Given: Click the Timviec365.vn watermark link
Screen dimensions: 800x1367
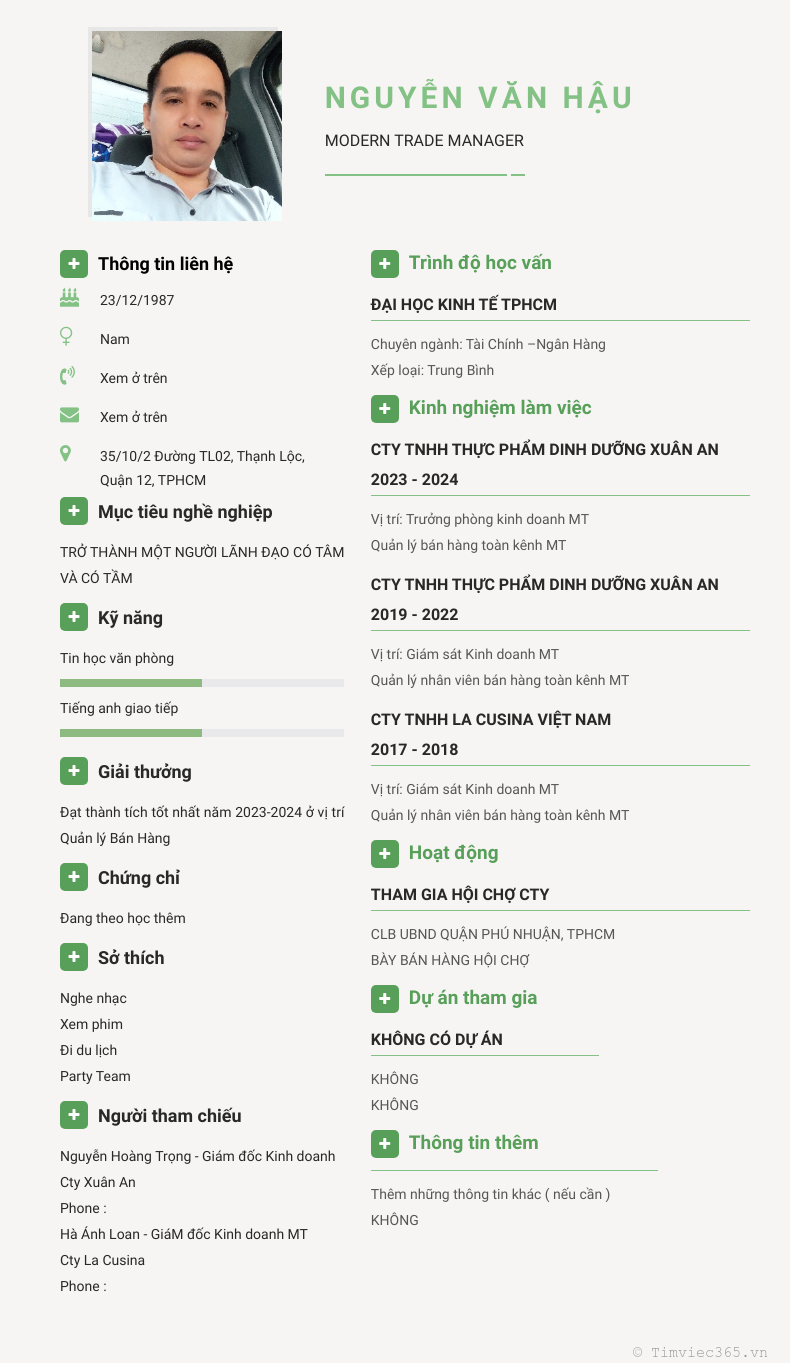Looking at the screenshot, I should click(700, 1352).
